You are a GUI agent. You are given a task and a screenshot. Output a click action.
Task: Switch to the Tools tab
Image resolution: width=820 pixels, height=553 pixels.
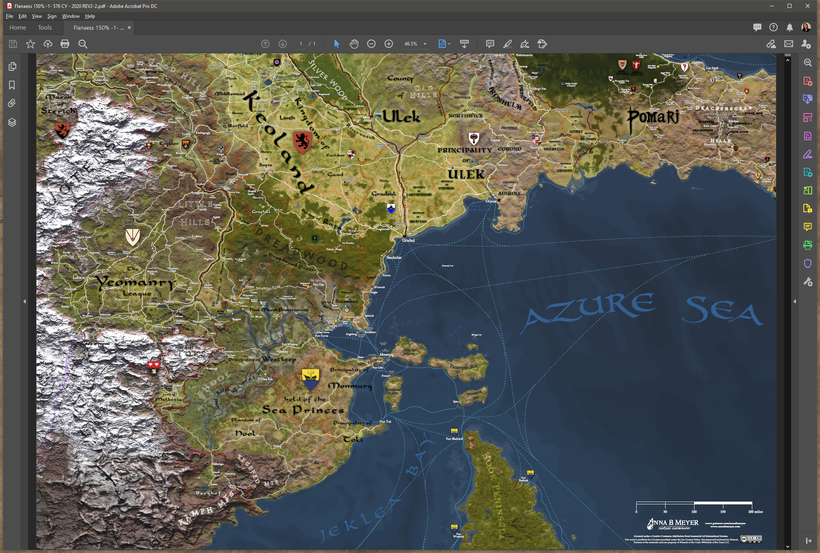click(45, 28)
